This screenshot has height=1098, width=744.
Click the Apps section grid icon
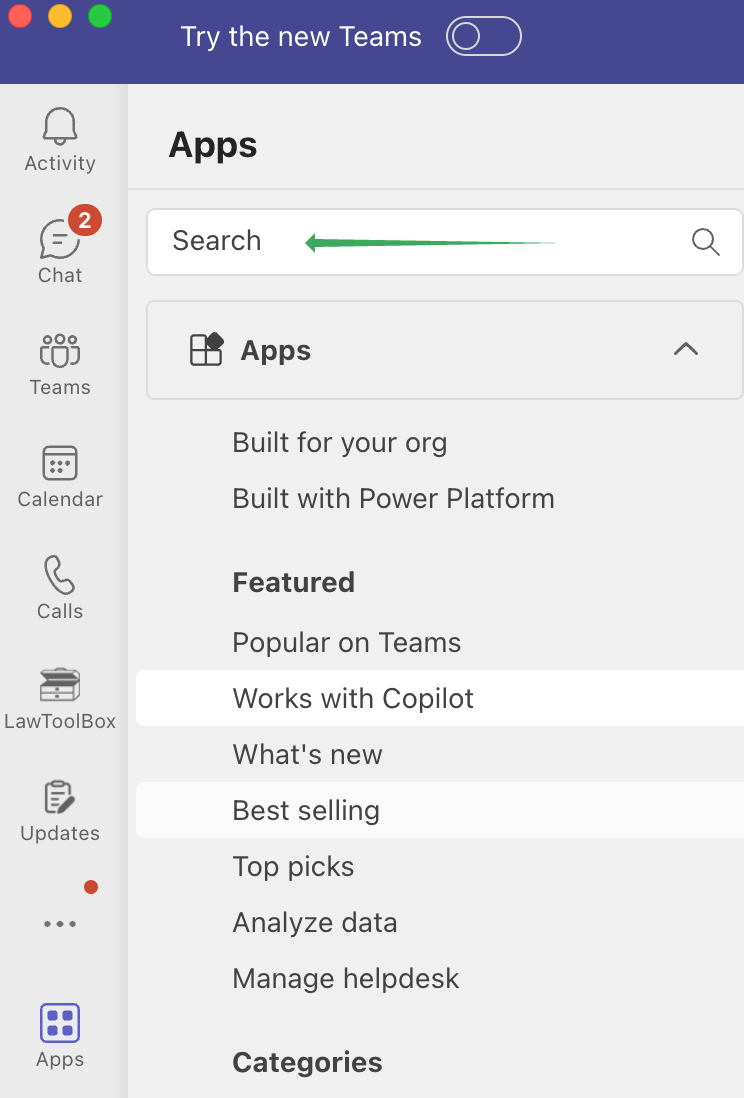(207, 349)
